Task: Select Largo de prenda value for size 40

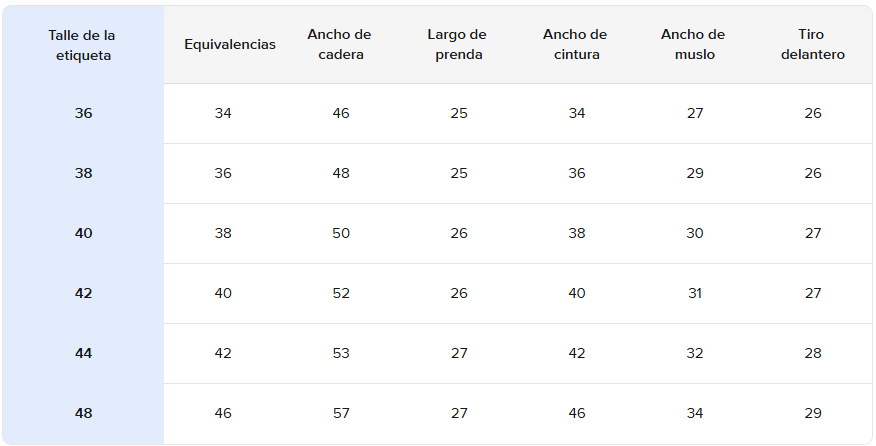Action: (x=458, y=233)
